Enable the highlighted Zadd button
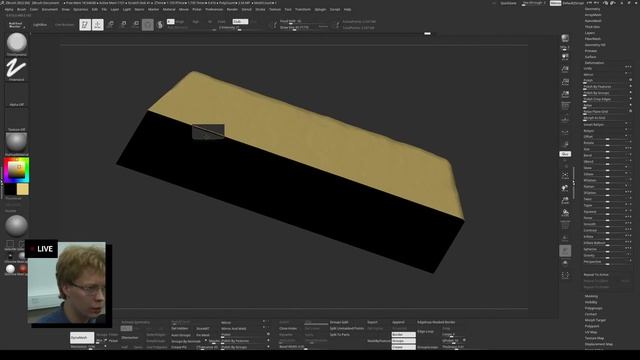This screenshot has width=640, height=360. pos(240,22)
